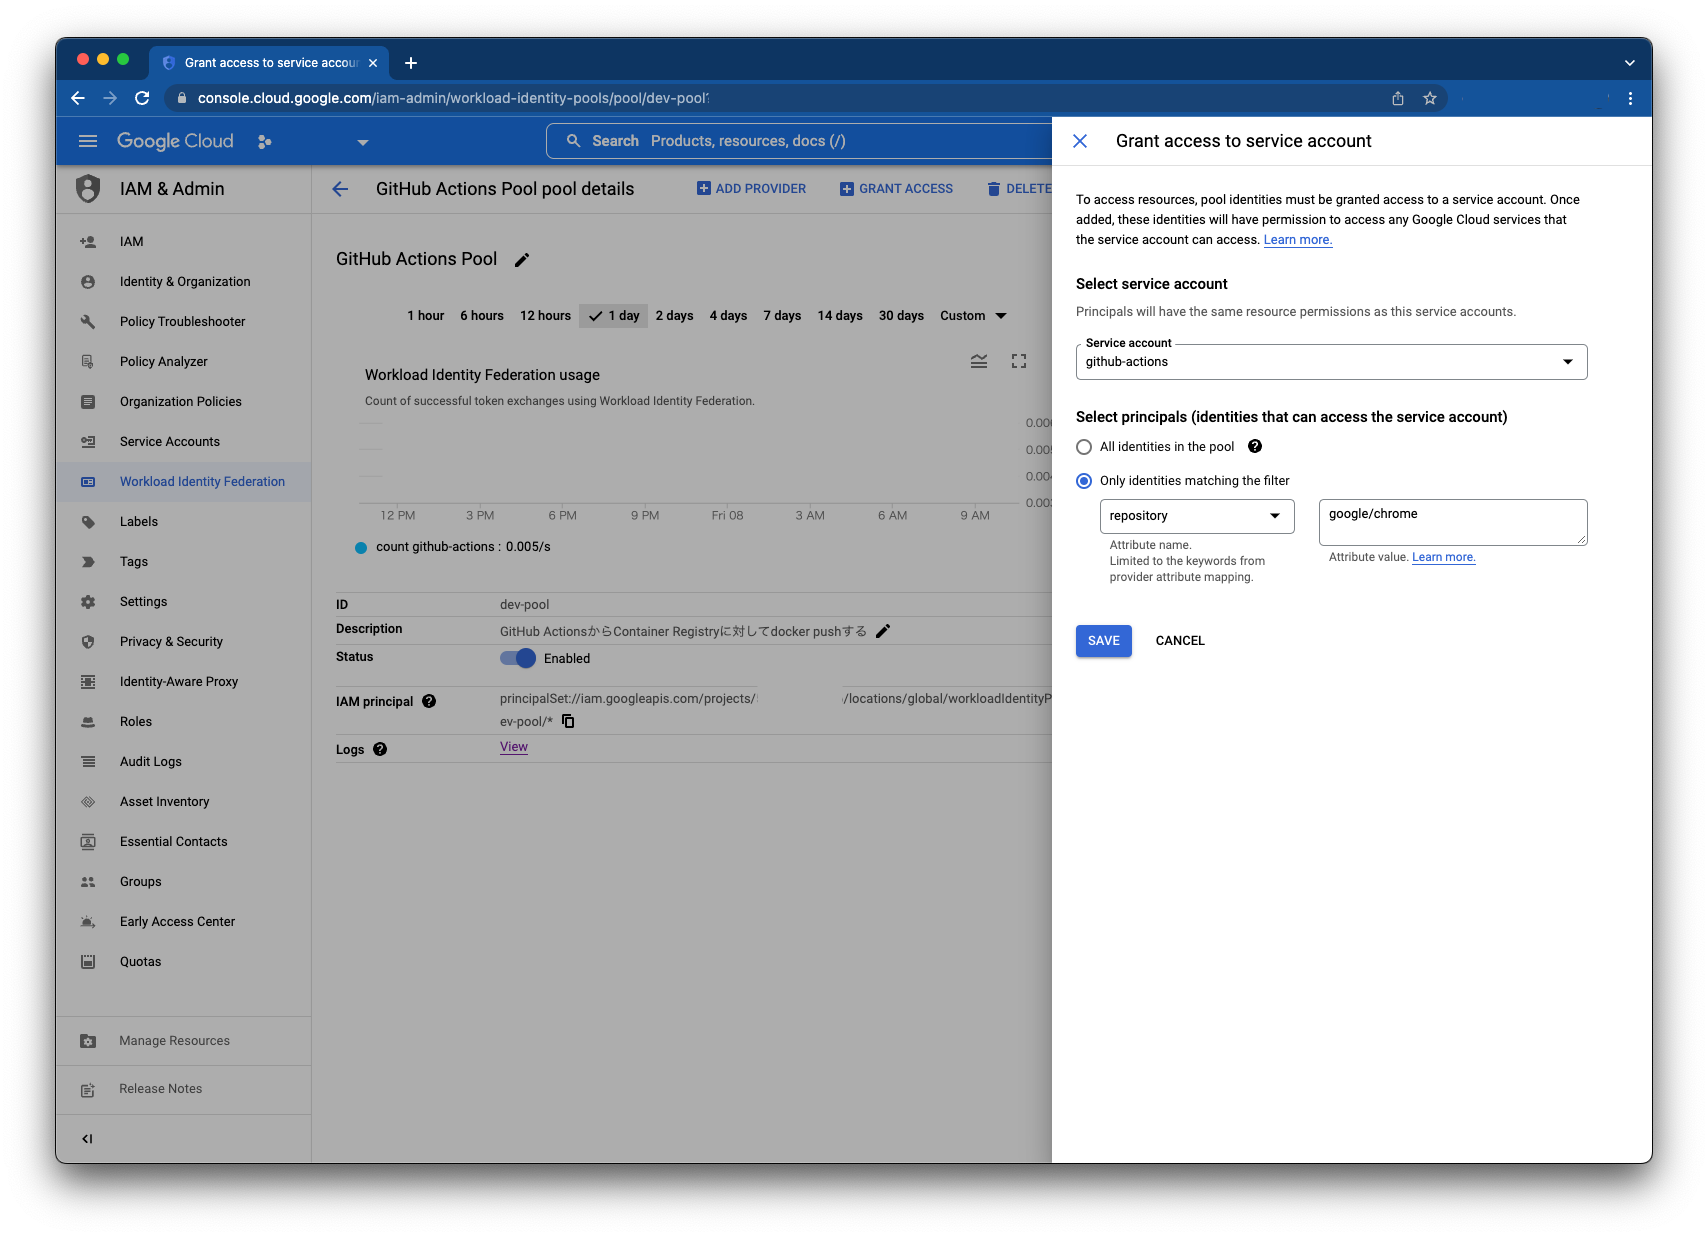The height and width of the screenshot is (1237, 1708).
Task: Open Release Notes in the sidebar
Action: pos(184,1089)
